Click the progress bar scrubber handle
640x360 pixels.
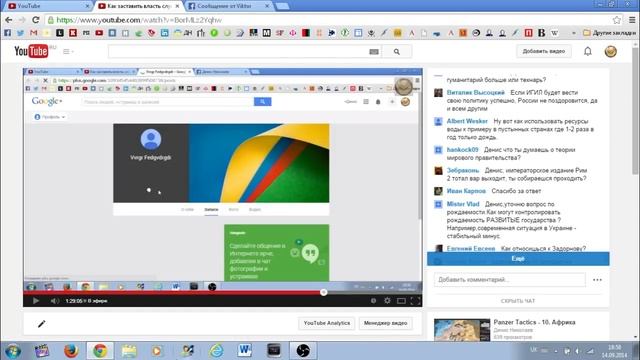click(324, 292)
